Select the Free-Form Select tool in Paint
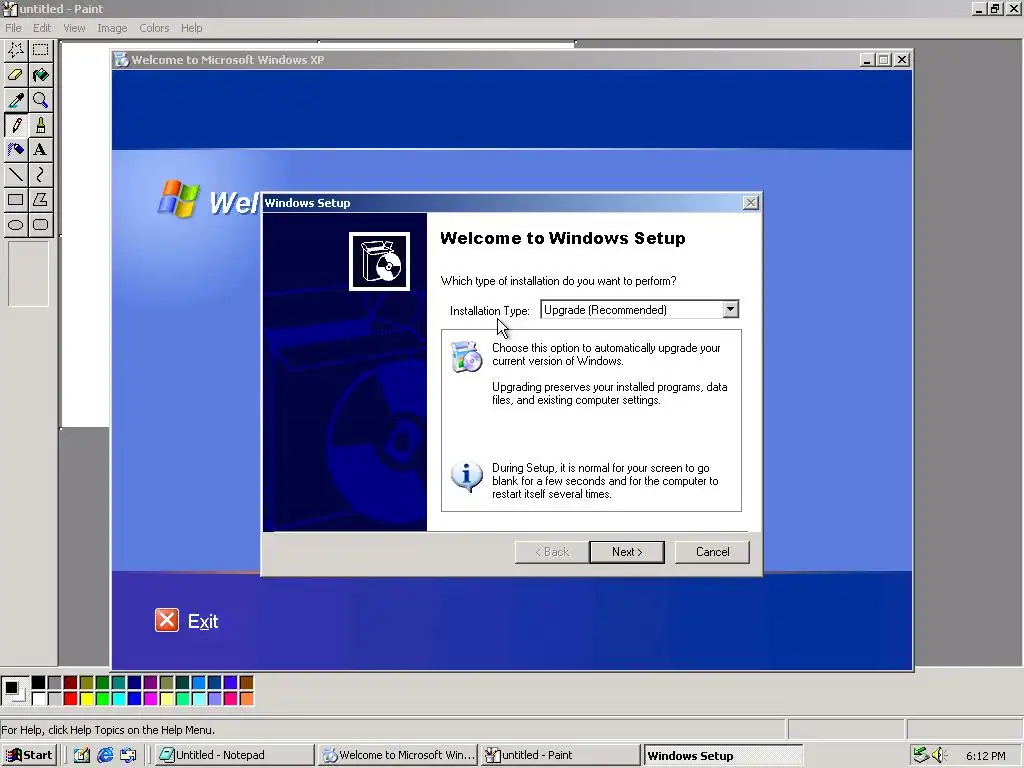 (16, 50)
